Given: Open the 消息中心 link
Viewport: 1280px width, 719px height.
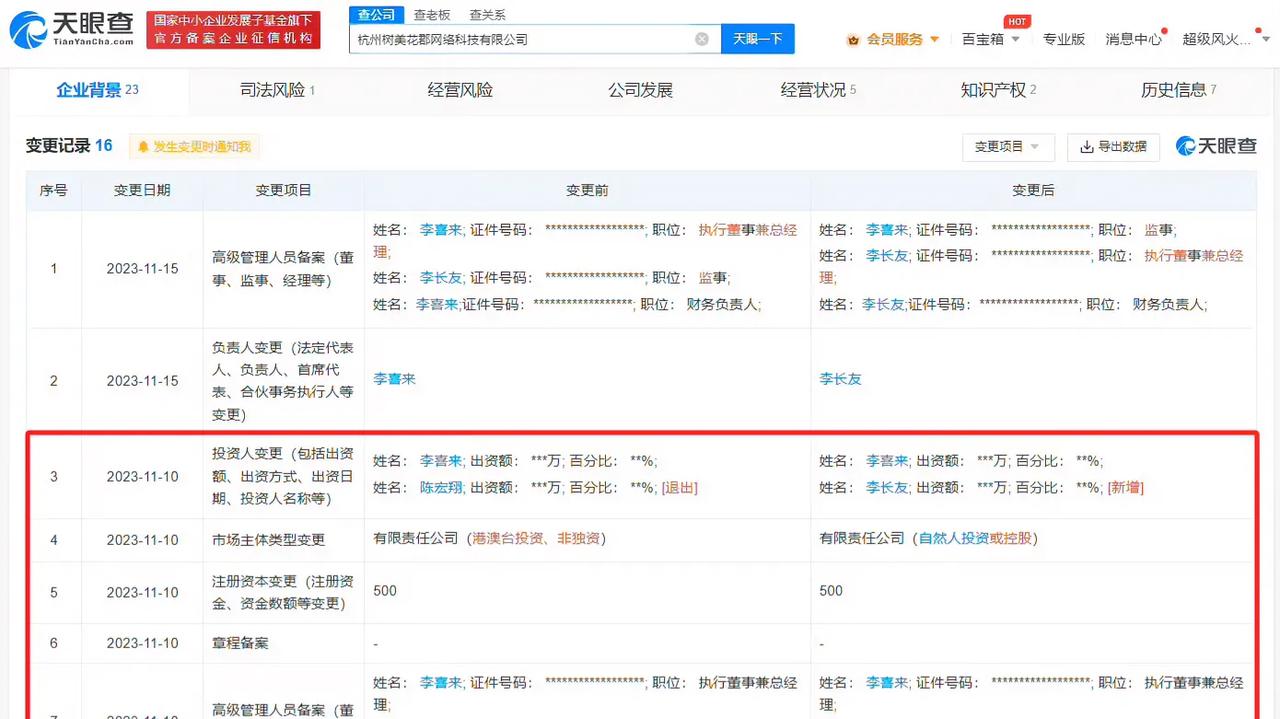Looking at the screenshot, I should point(1133,40).
